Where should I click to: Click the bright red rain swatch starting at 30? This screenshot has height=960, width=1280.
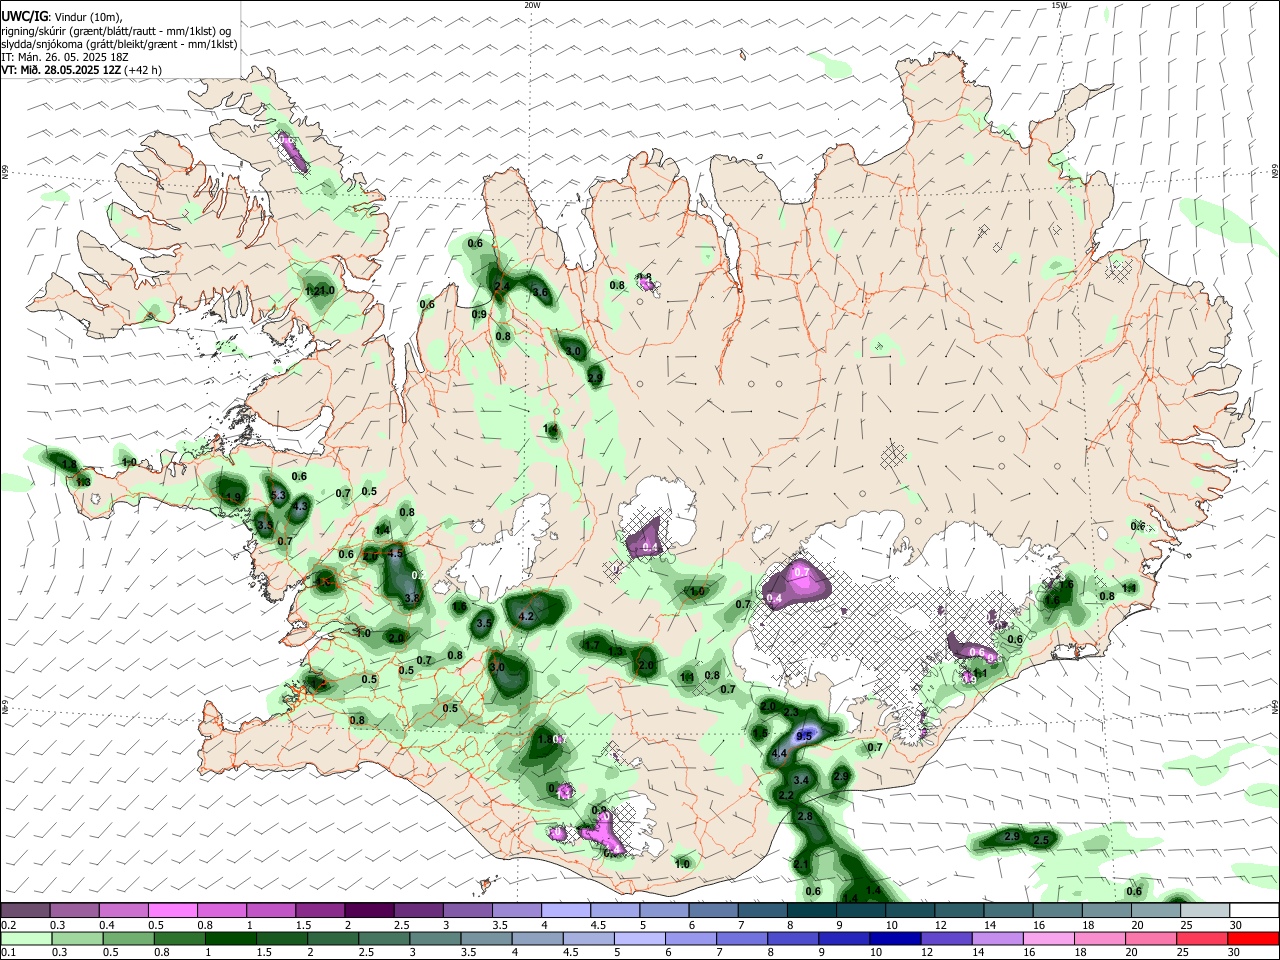pos(1253,939)
